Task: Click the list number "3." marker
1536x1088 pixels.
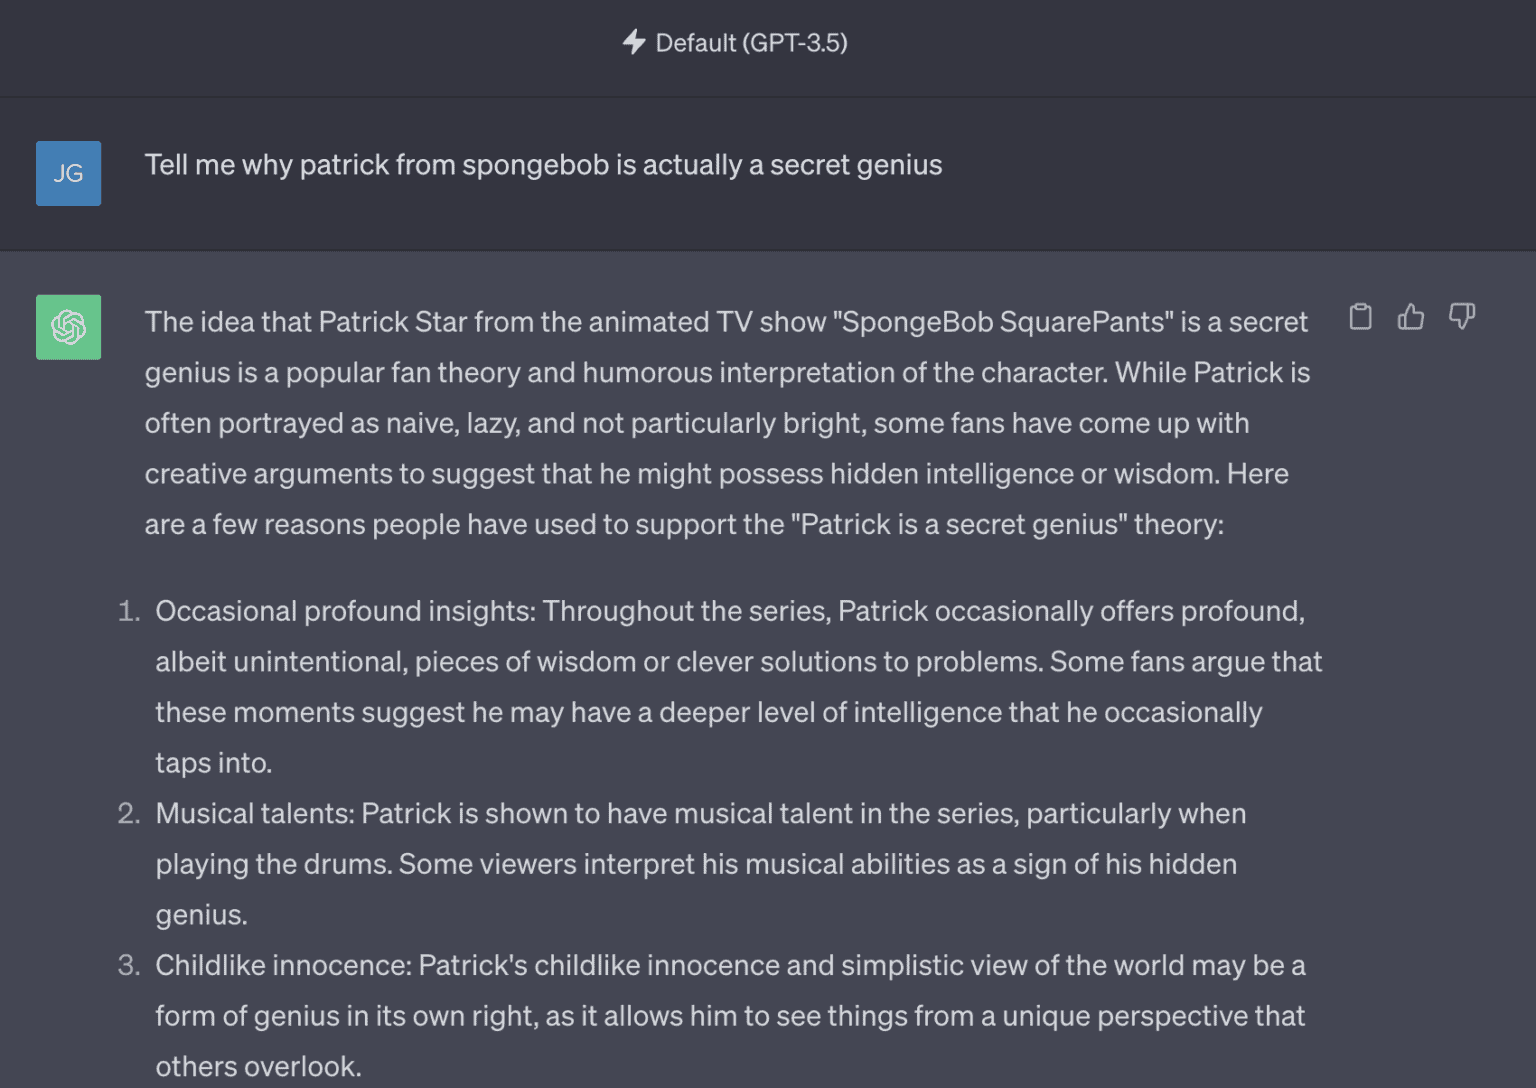Action: pyautogui.click(x=128, y=965)
